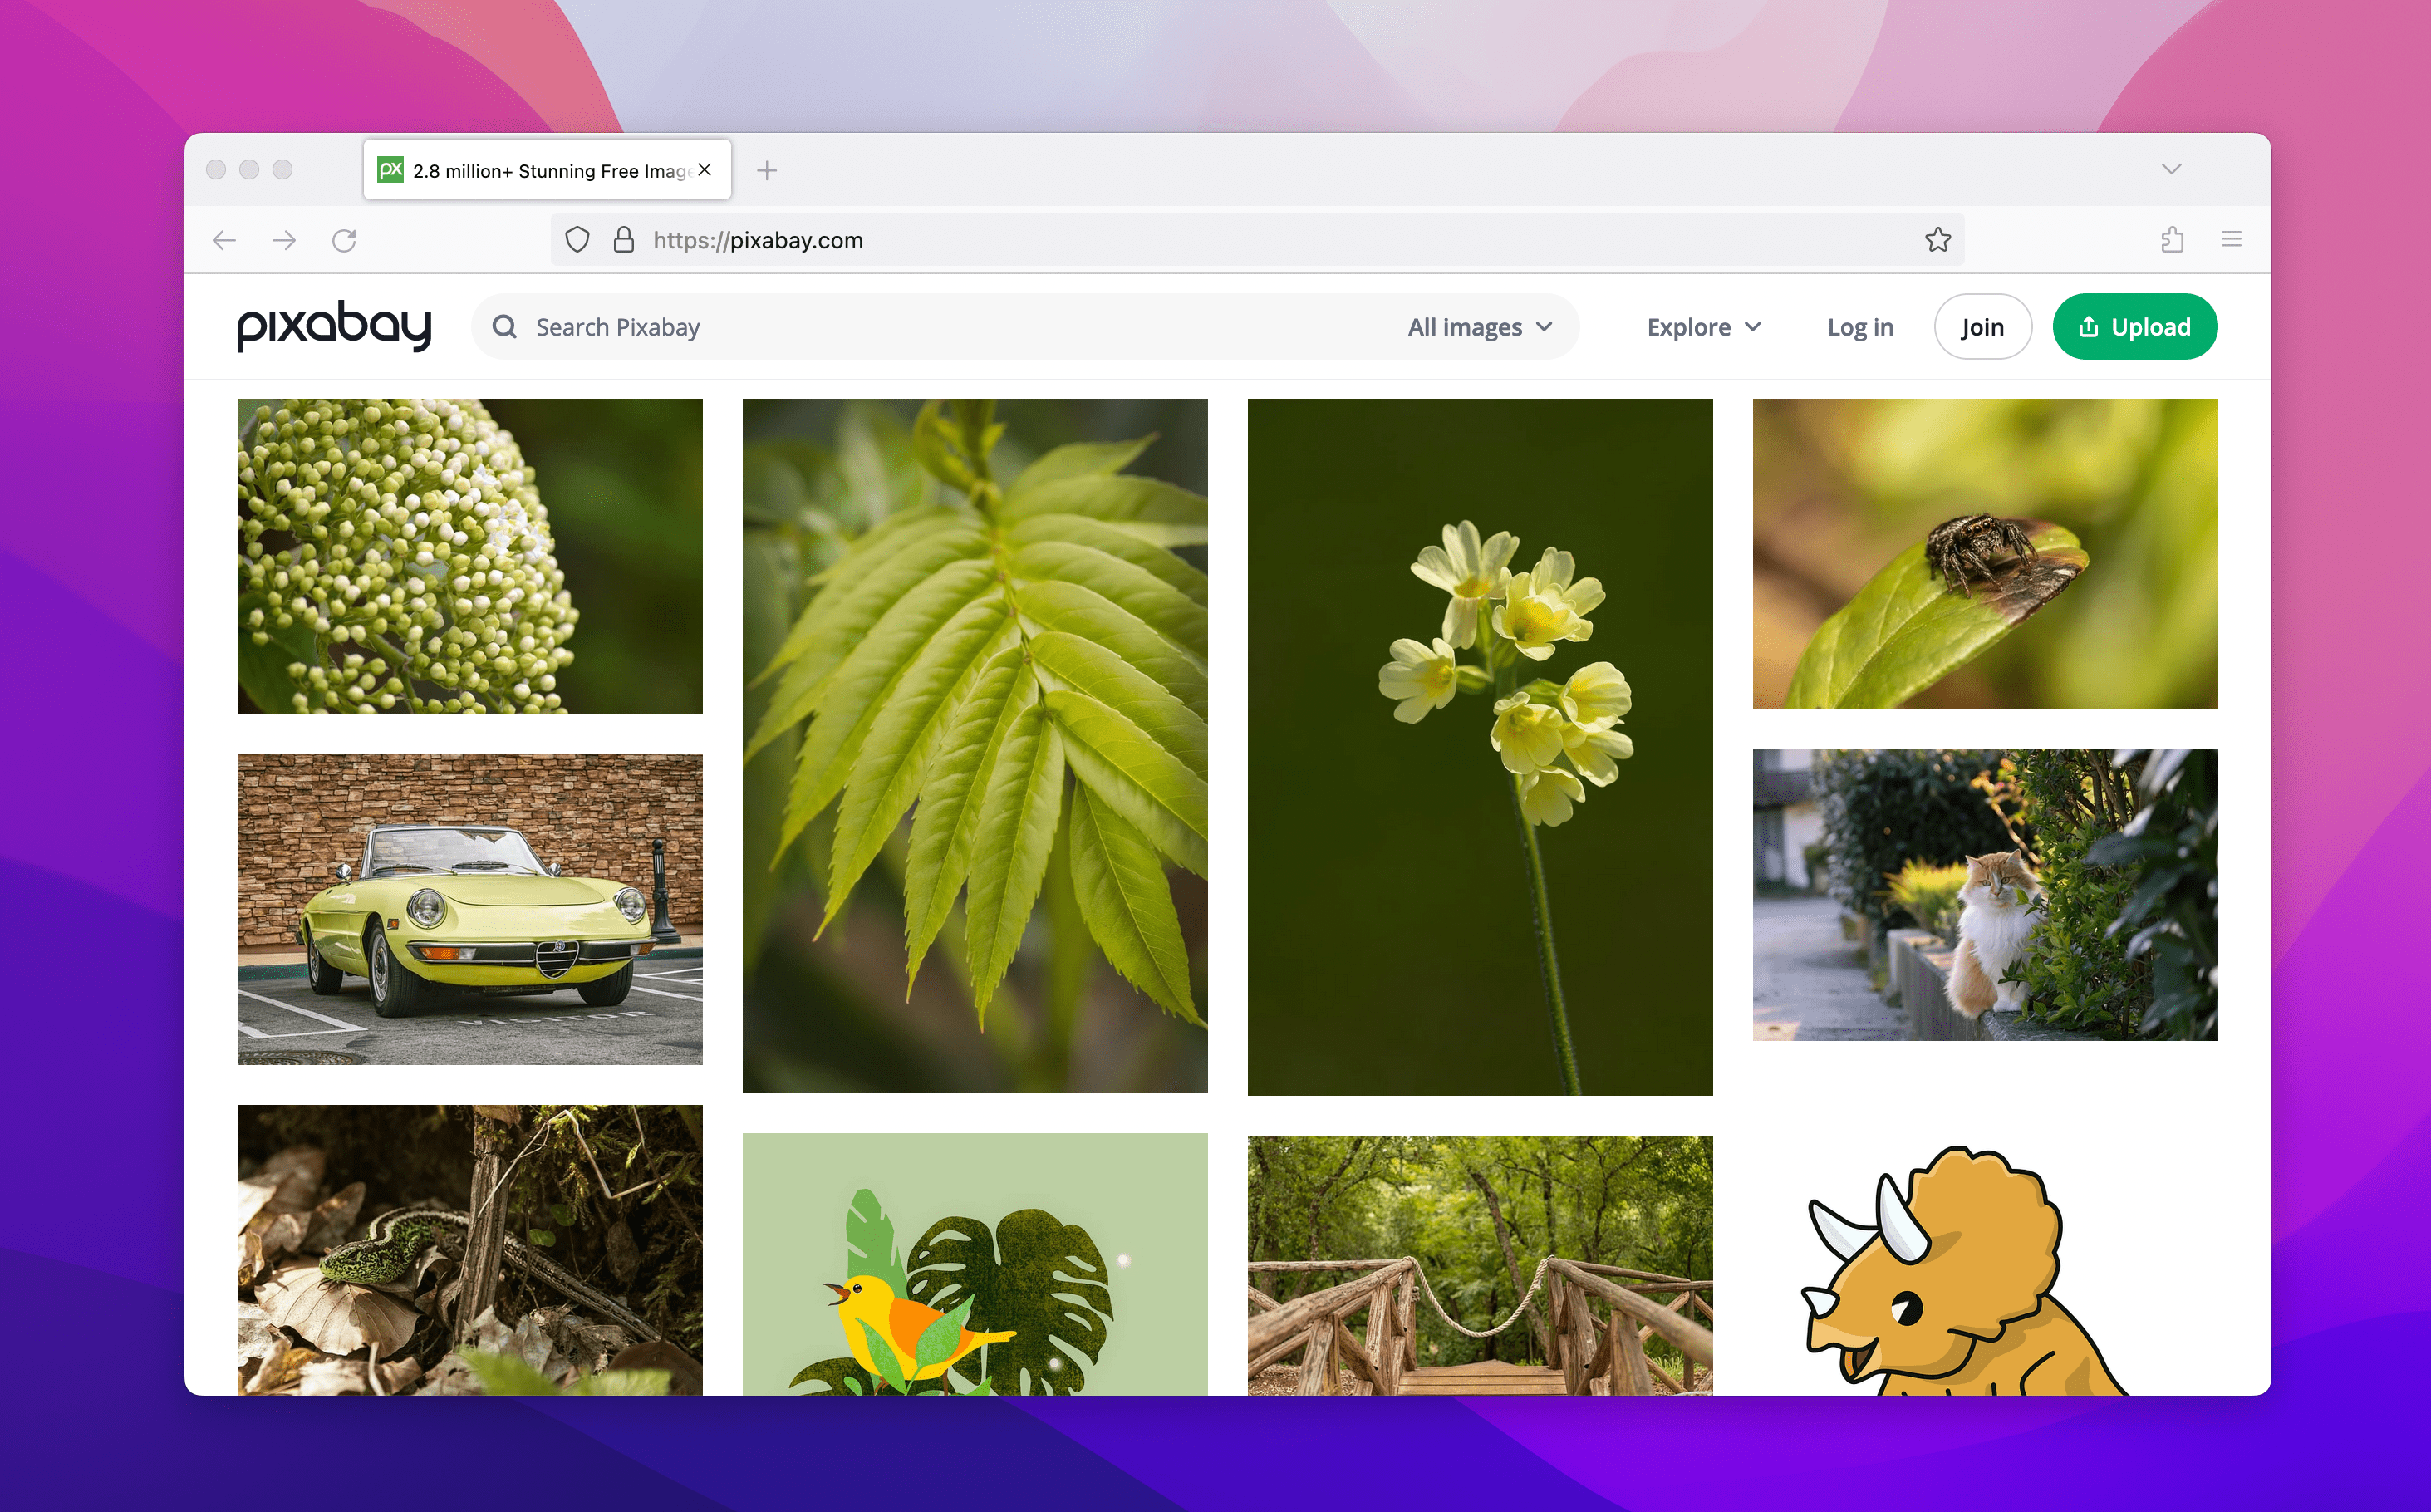Reload the Pixabay page

point(344,240)
